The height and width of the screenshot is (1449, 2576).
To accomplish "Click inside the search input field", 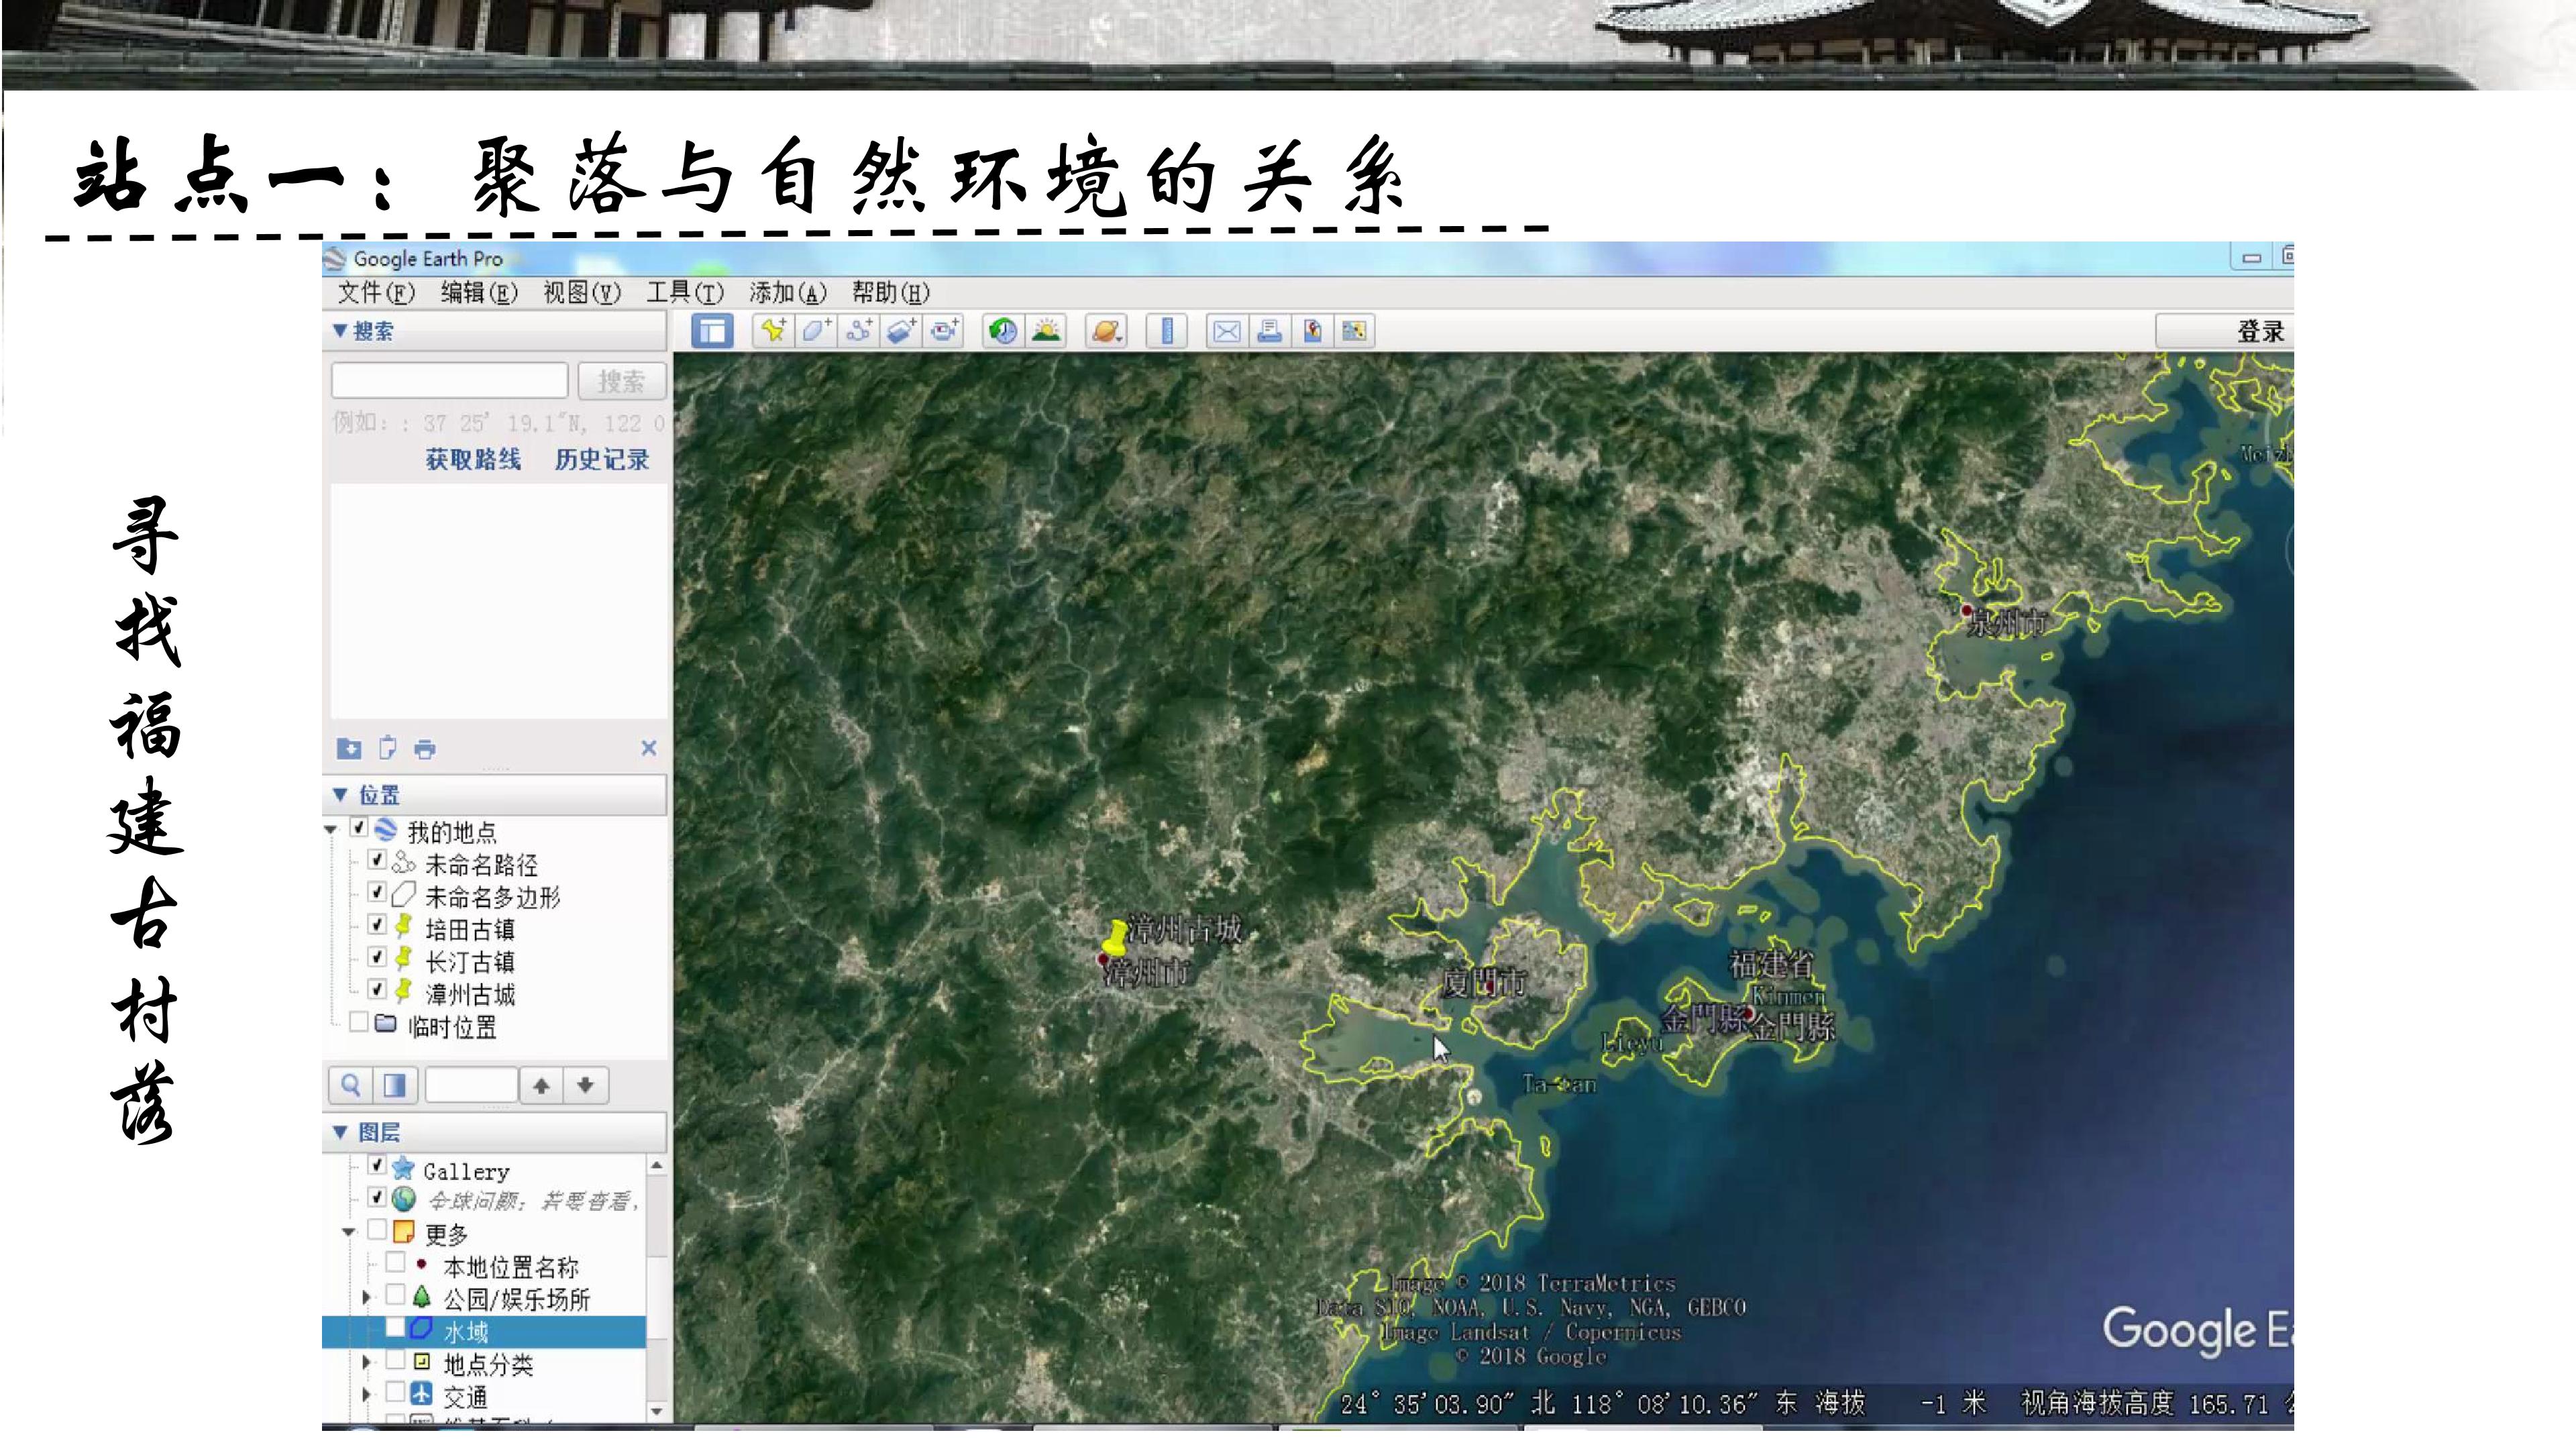I will coord(450,381).
